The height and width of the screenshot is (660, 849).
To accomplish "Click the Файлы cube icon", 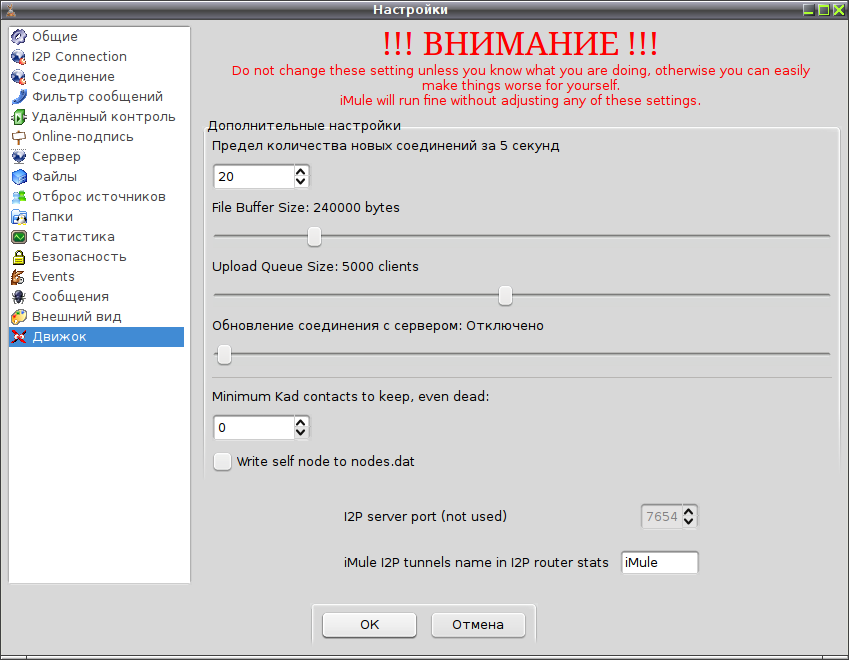I will (18, 177).
